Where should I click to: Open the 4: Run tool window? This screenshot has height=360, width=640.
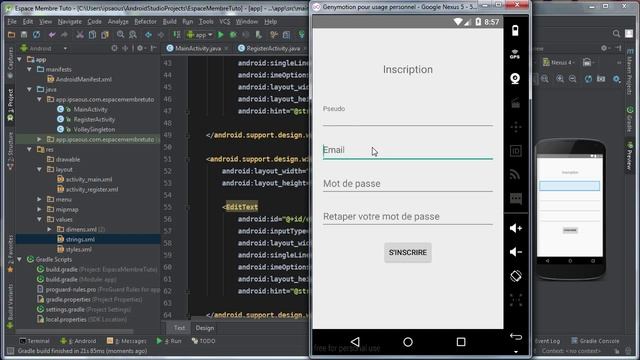pyautogui.click(x=169, y=341)
